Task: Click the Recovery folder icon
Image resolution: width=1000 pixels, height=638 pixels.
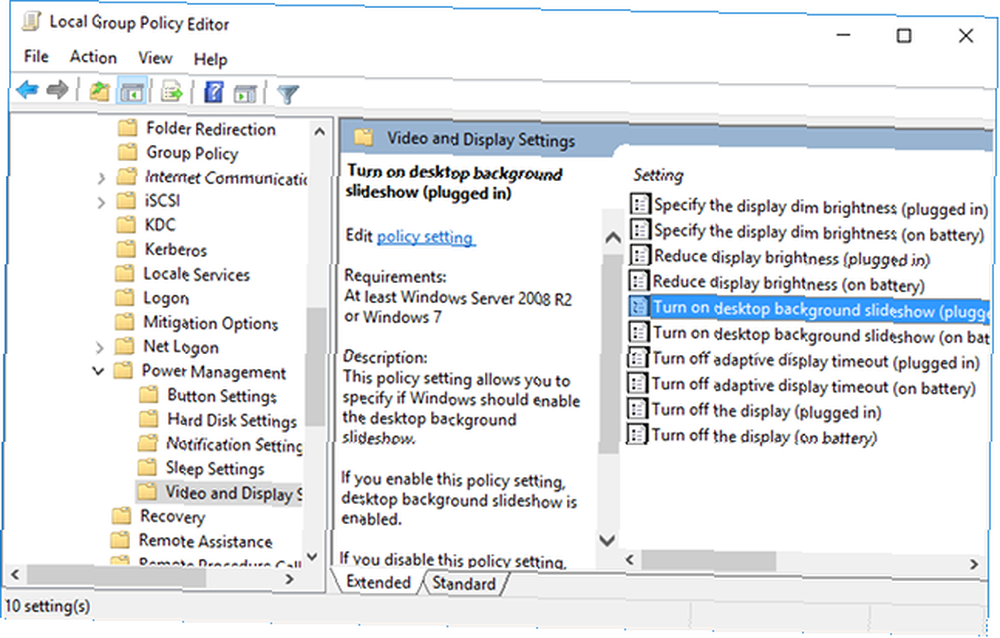Action: (x=121, y=516)
